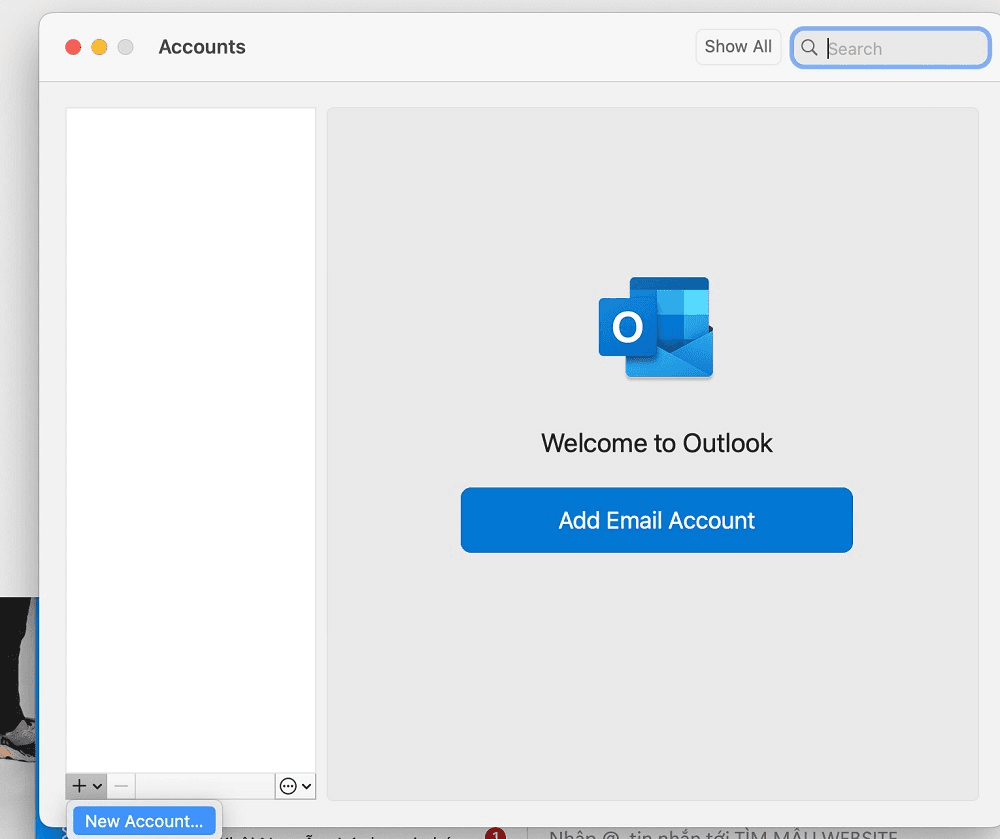Click the Add Email Account button
This screenshot has width=1000, height=839.
656,520
